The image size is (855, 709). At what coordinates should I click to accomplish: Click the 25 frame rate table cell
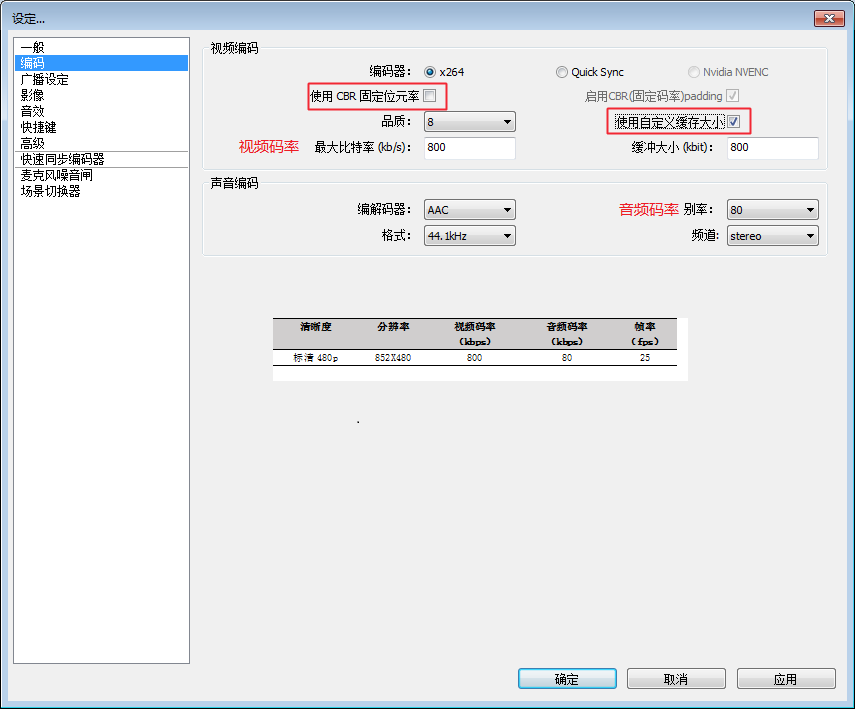(645, 358)
